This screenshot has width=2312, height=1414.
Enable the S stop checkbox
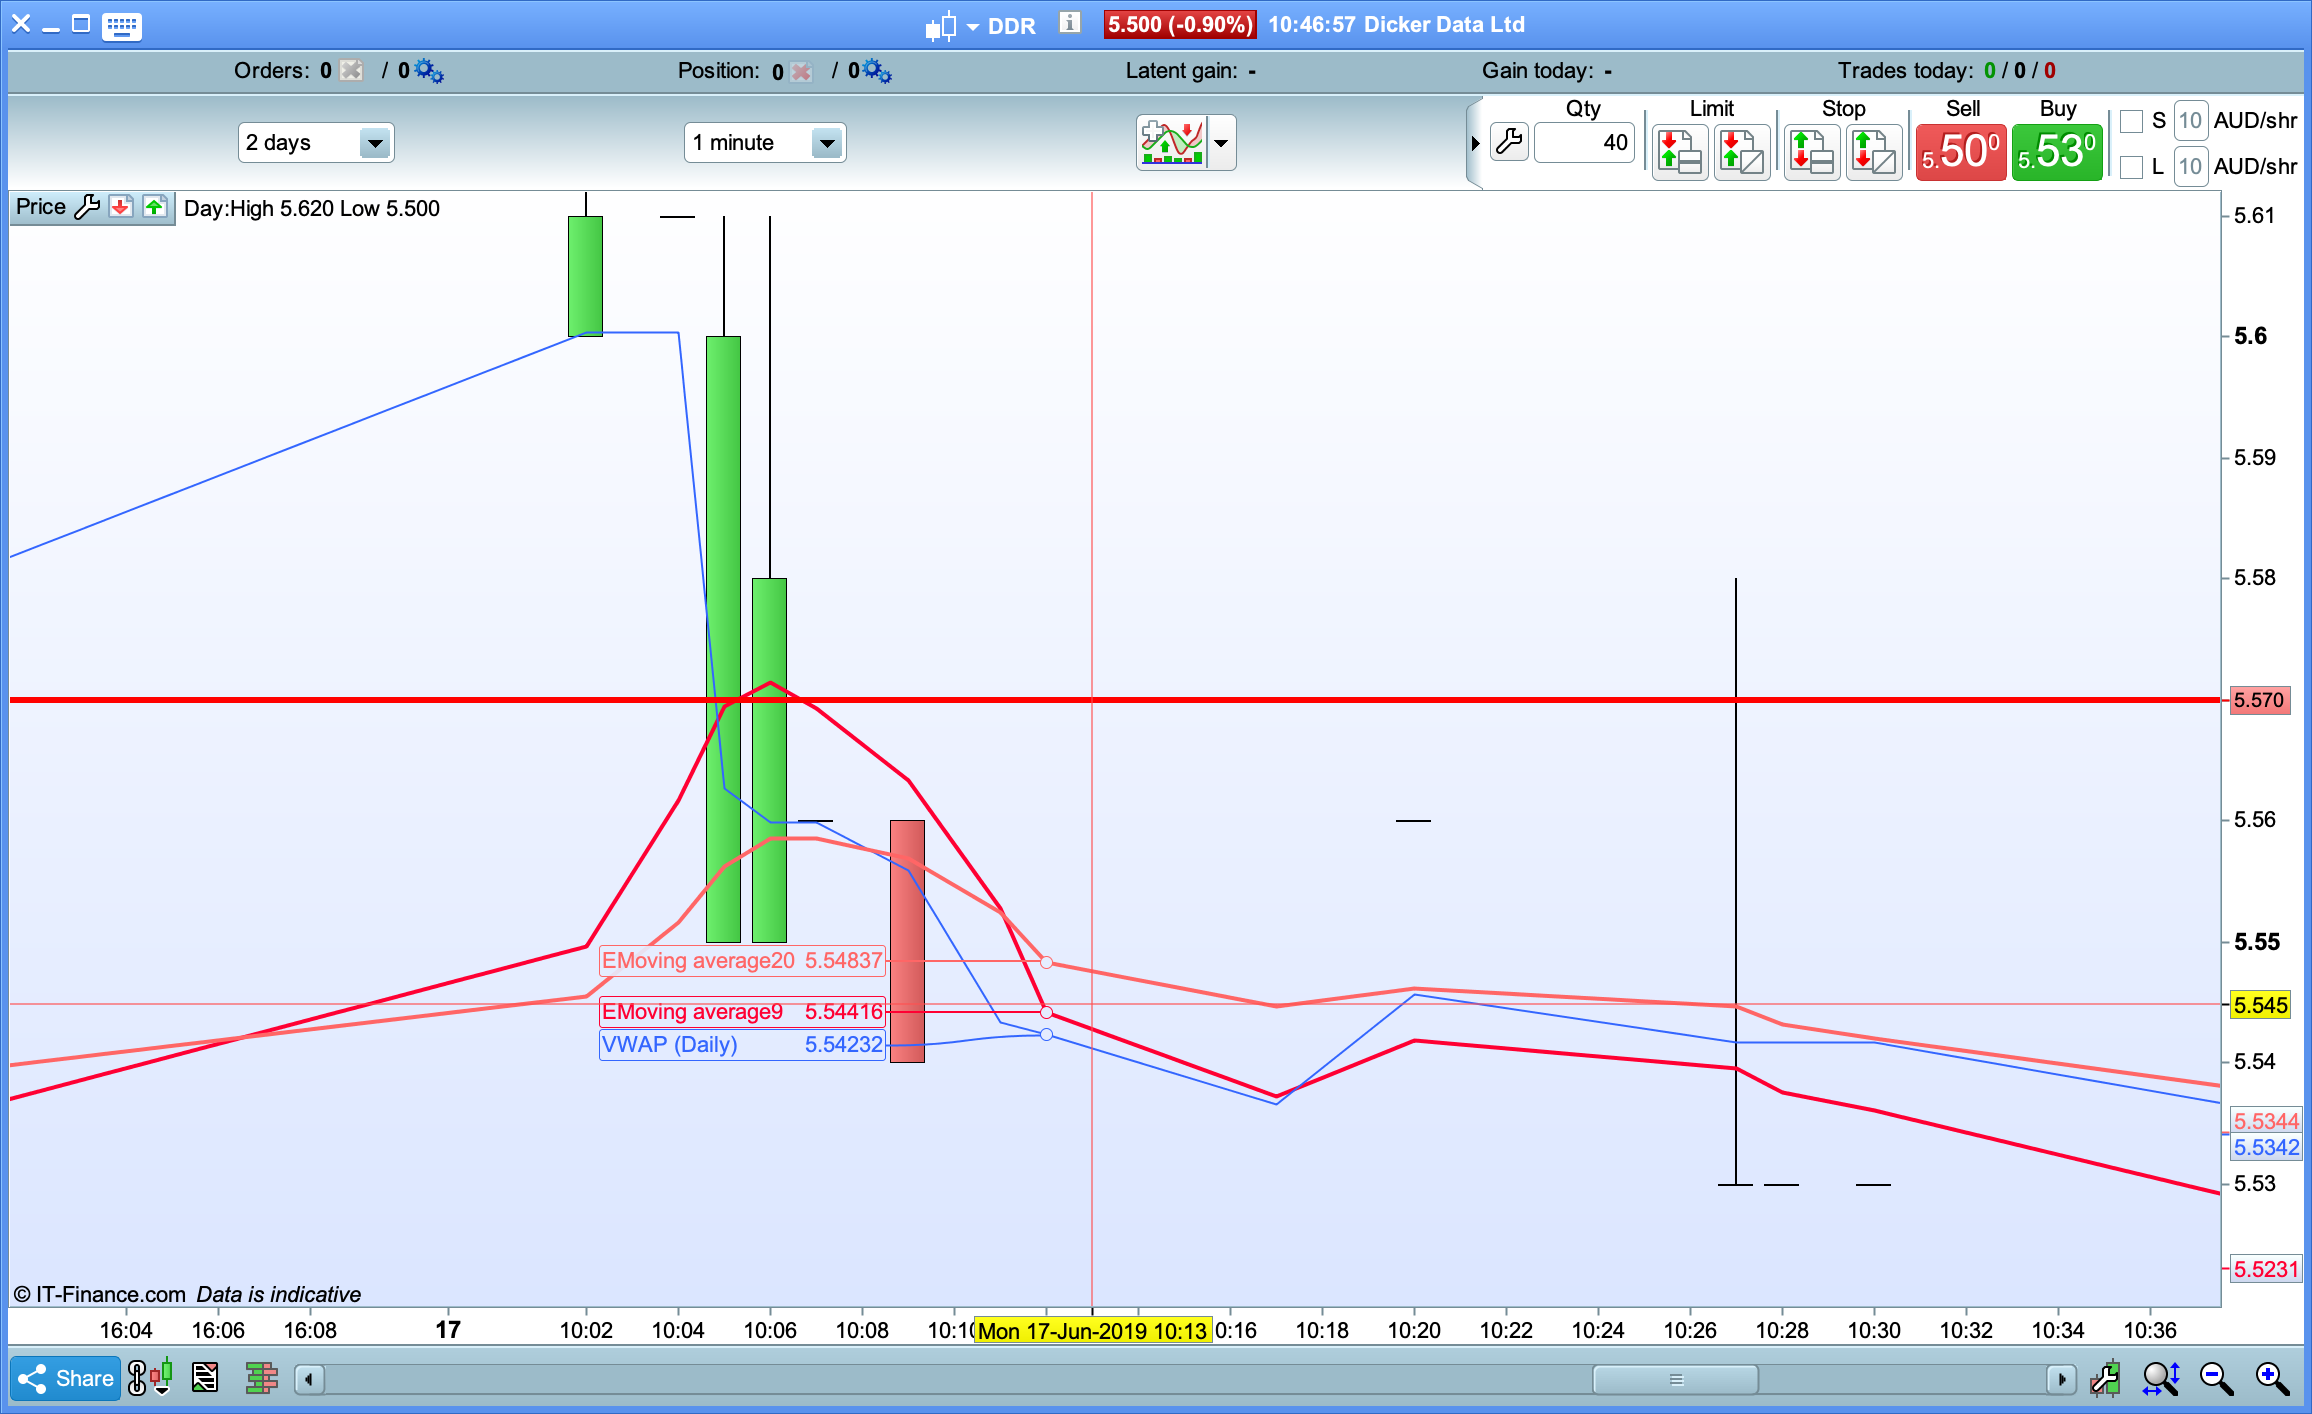(2131, 121)
